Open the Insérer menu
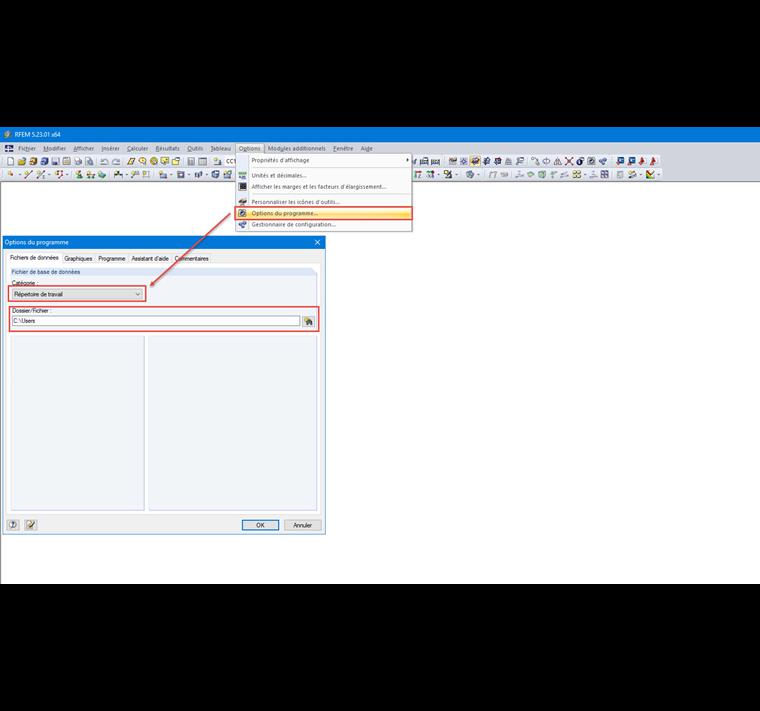The height and width of the screenshot is (711, 760). [x=111, y=149]
